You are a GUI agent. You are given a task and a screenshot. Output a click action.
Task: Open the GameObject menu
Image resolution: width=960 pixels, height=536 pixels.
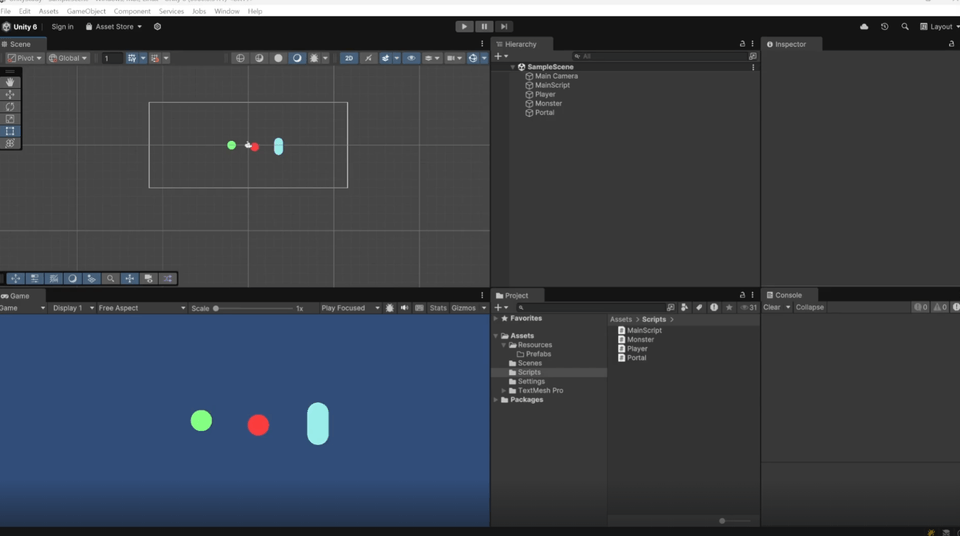click(x=86, y=11)
